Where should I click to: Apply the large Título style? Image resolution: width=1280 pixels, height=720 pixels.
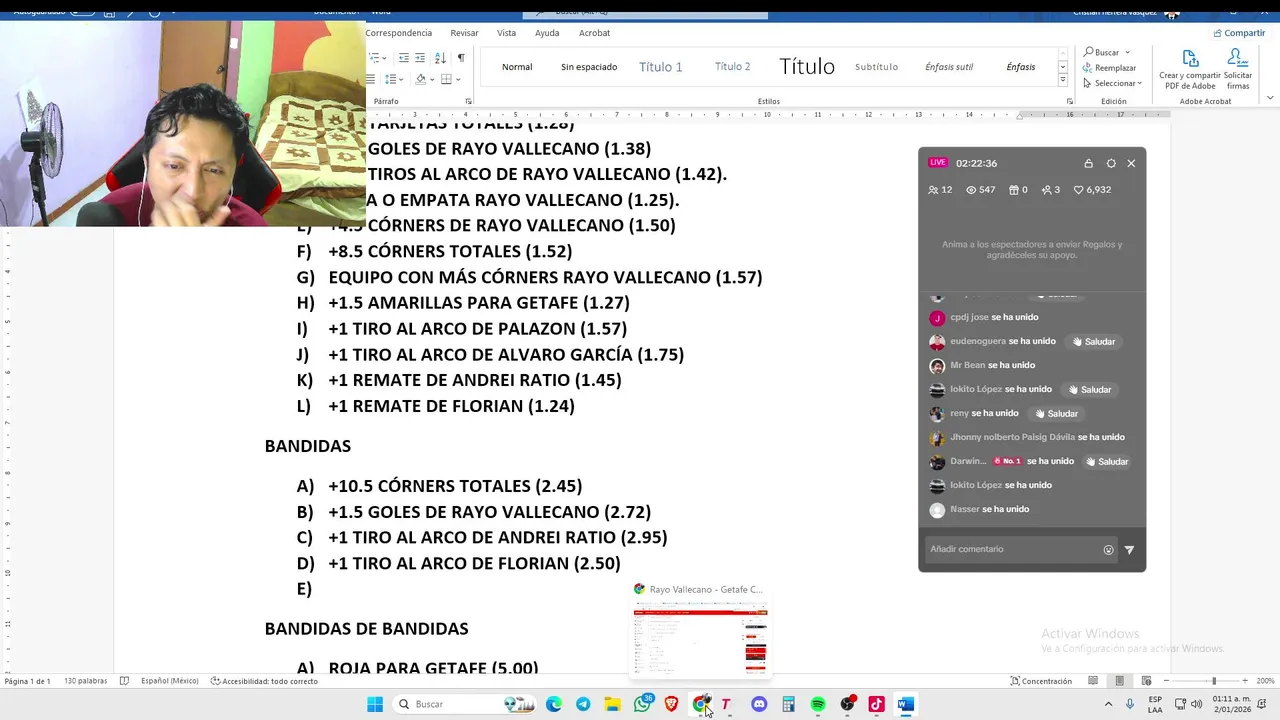click(x=807, y=67)
